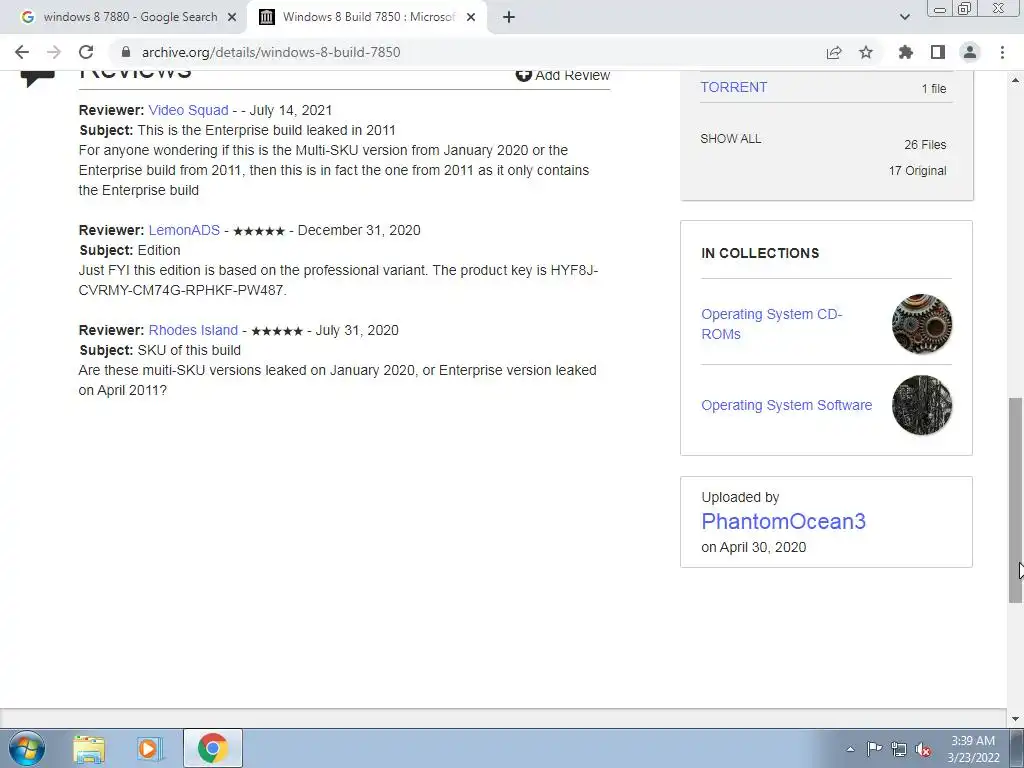
Task: Click the lock icon in address bar
Action: click(126, 52)
